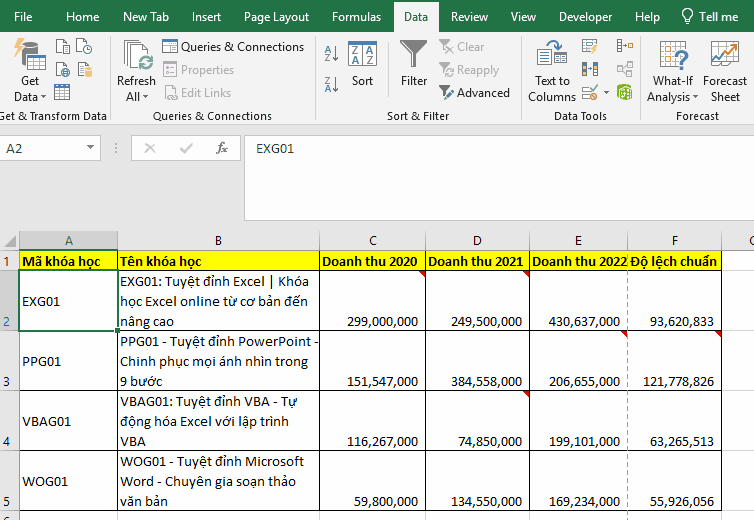Click cell containing VBAG01

(x=68, y=421)
